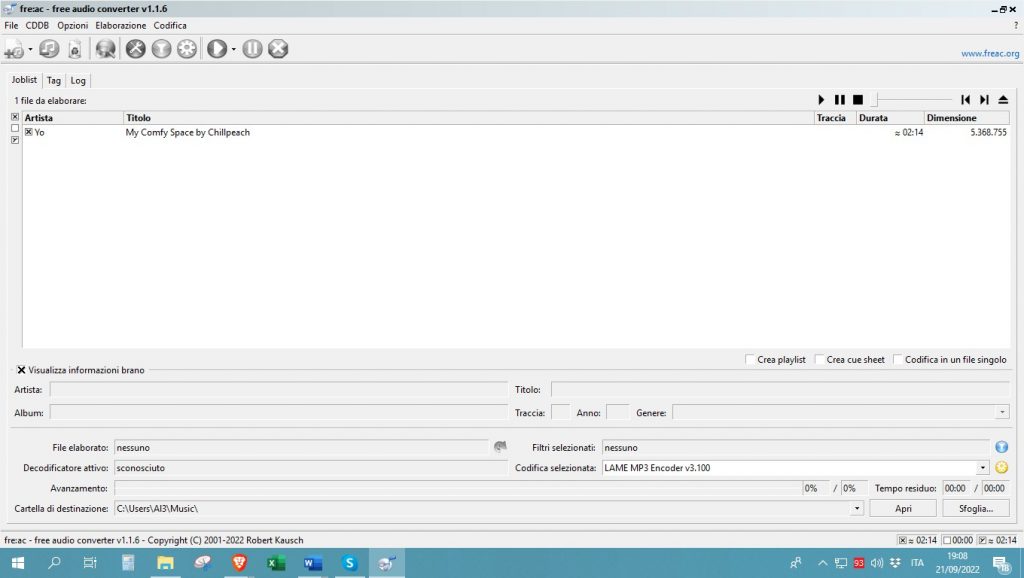Open the Cartella di destinazione dropdown
The image size is (1024, 578).
coord(857,508)
